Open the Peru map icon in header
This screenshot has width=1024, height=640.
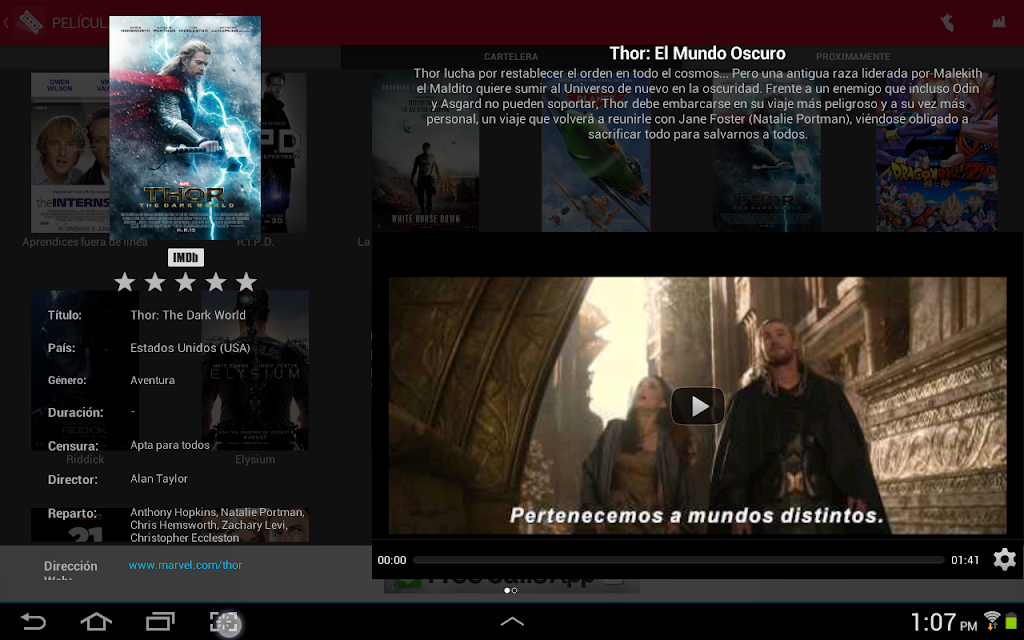click(x=947, y=23)
